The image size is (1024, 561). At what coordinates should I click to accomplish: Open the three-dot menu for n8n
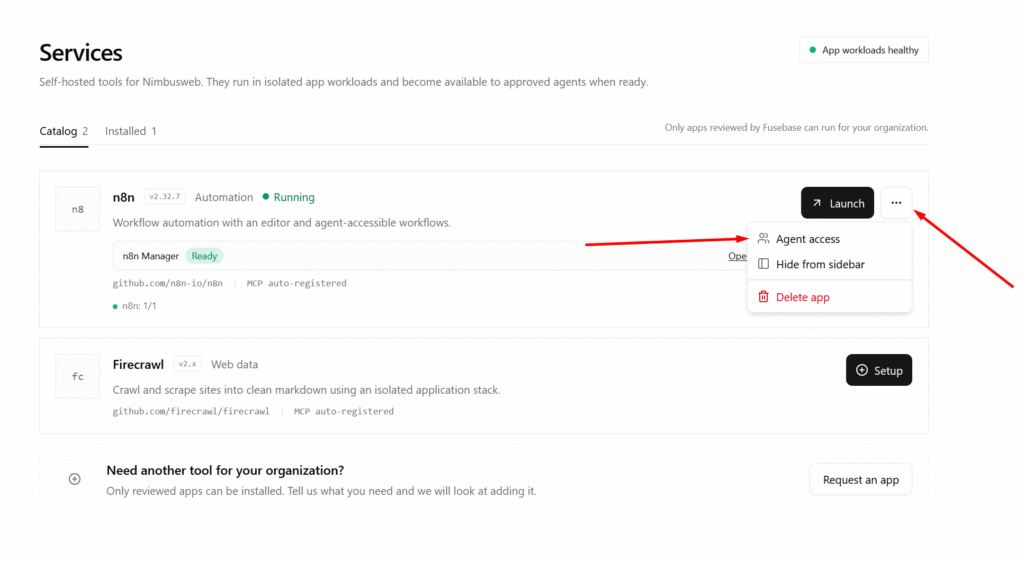[896, 203]
